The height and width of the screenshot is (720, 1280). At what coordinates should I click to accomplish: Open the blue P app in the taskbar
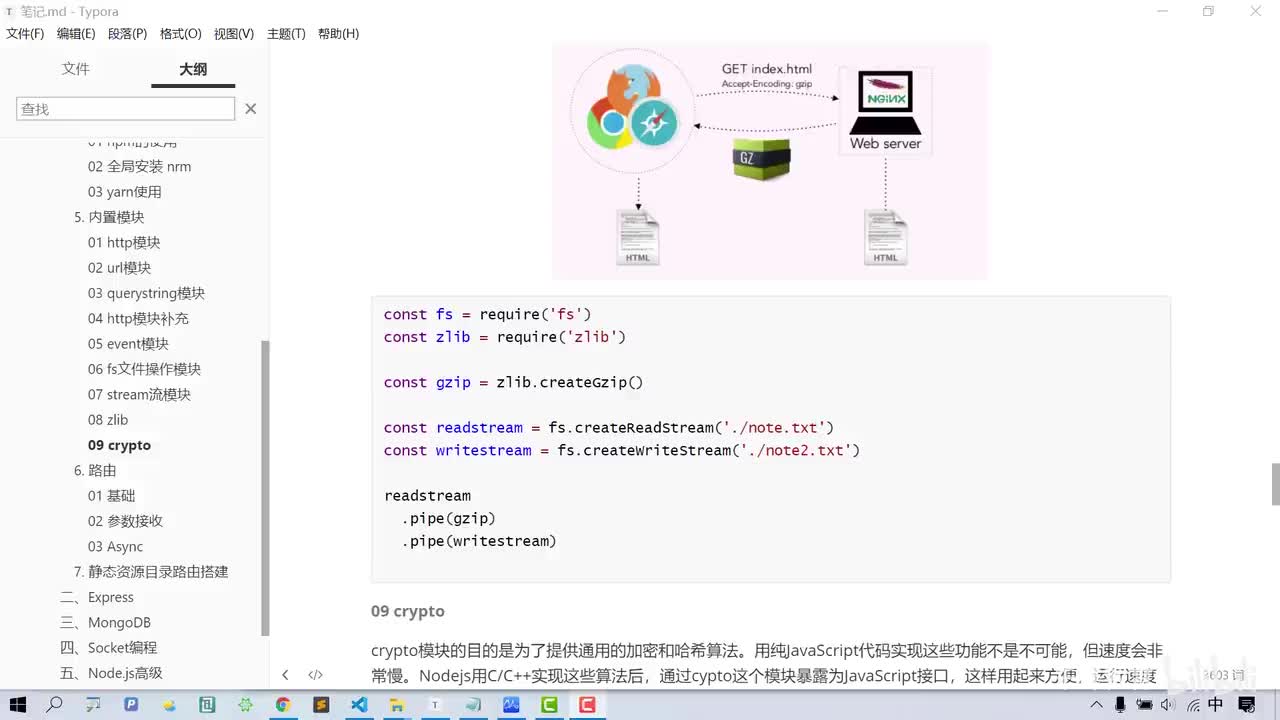click(x=131, y=705)
